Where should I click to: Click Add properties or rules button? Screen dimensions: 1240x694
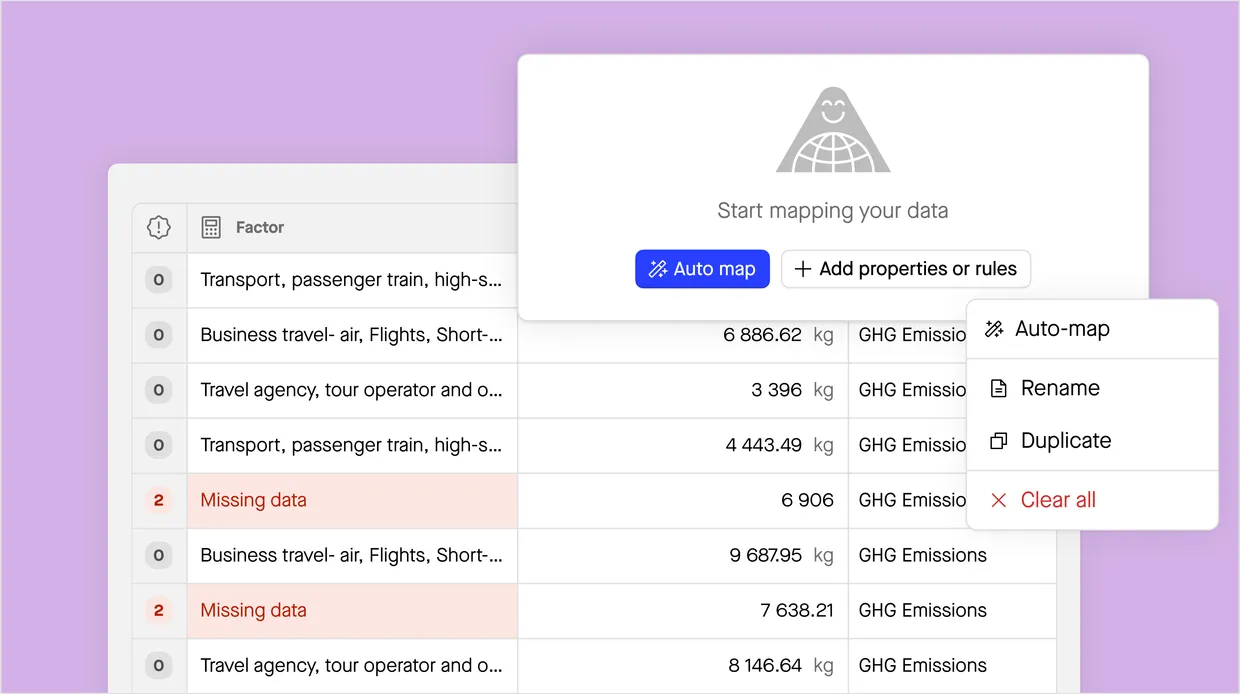pyautogui.click(x=905, y=269)
